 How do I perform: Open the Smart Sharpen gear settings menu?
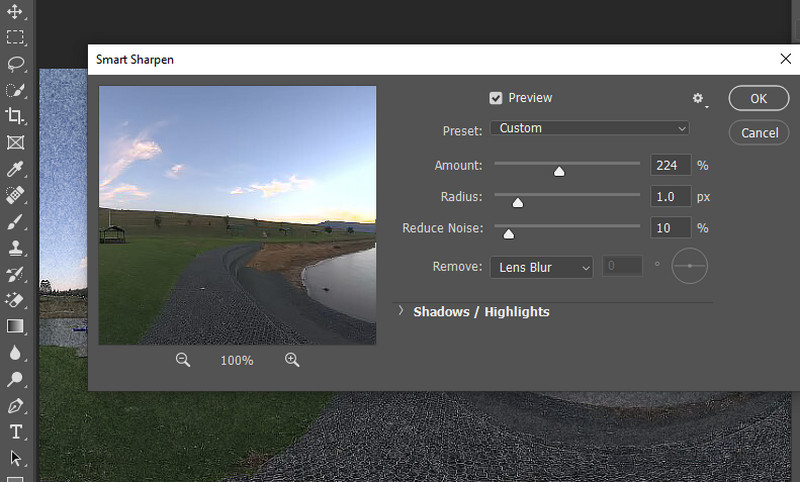click(x=699, y=99)
